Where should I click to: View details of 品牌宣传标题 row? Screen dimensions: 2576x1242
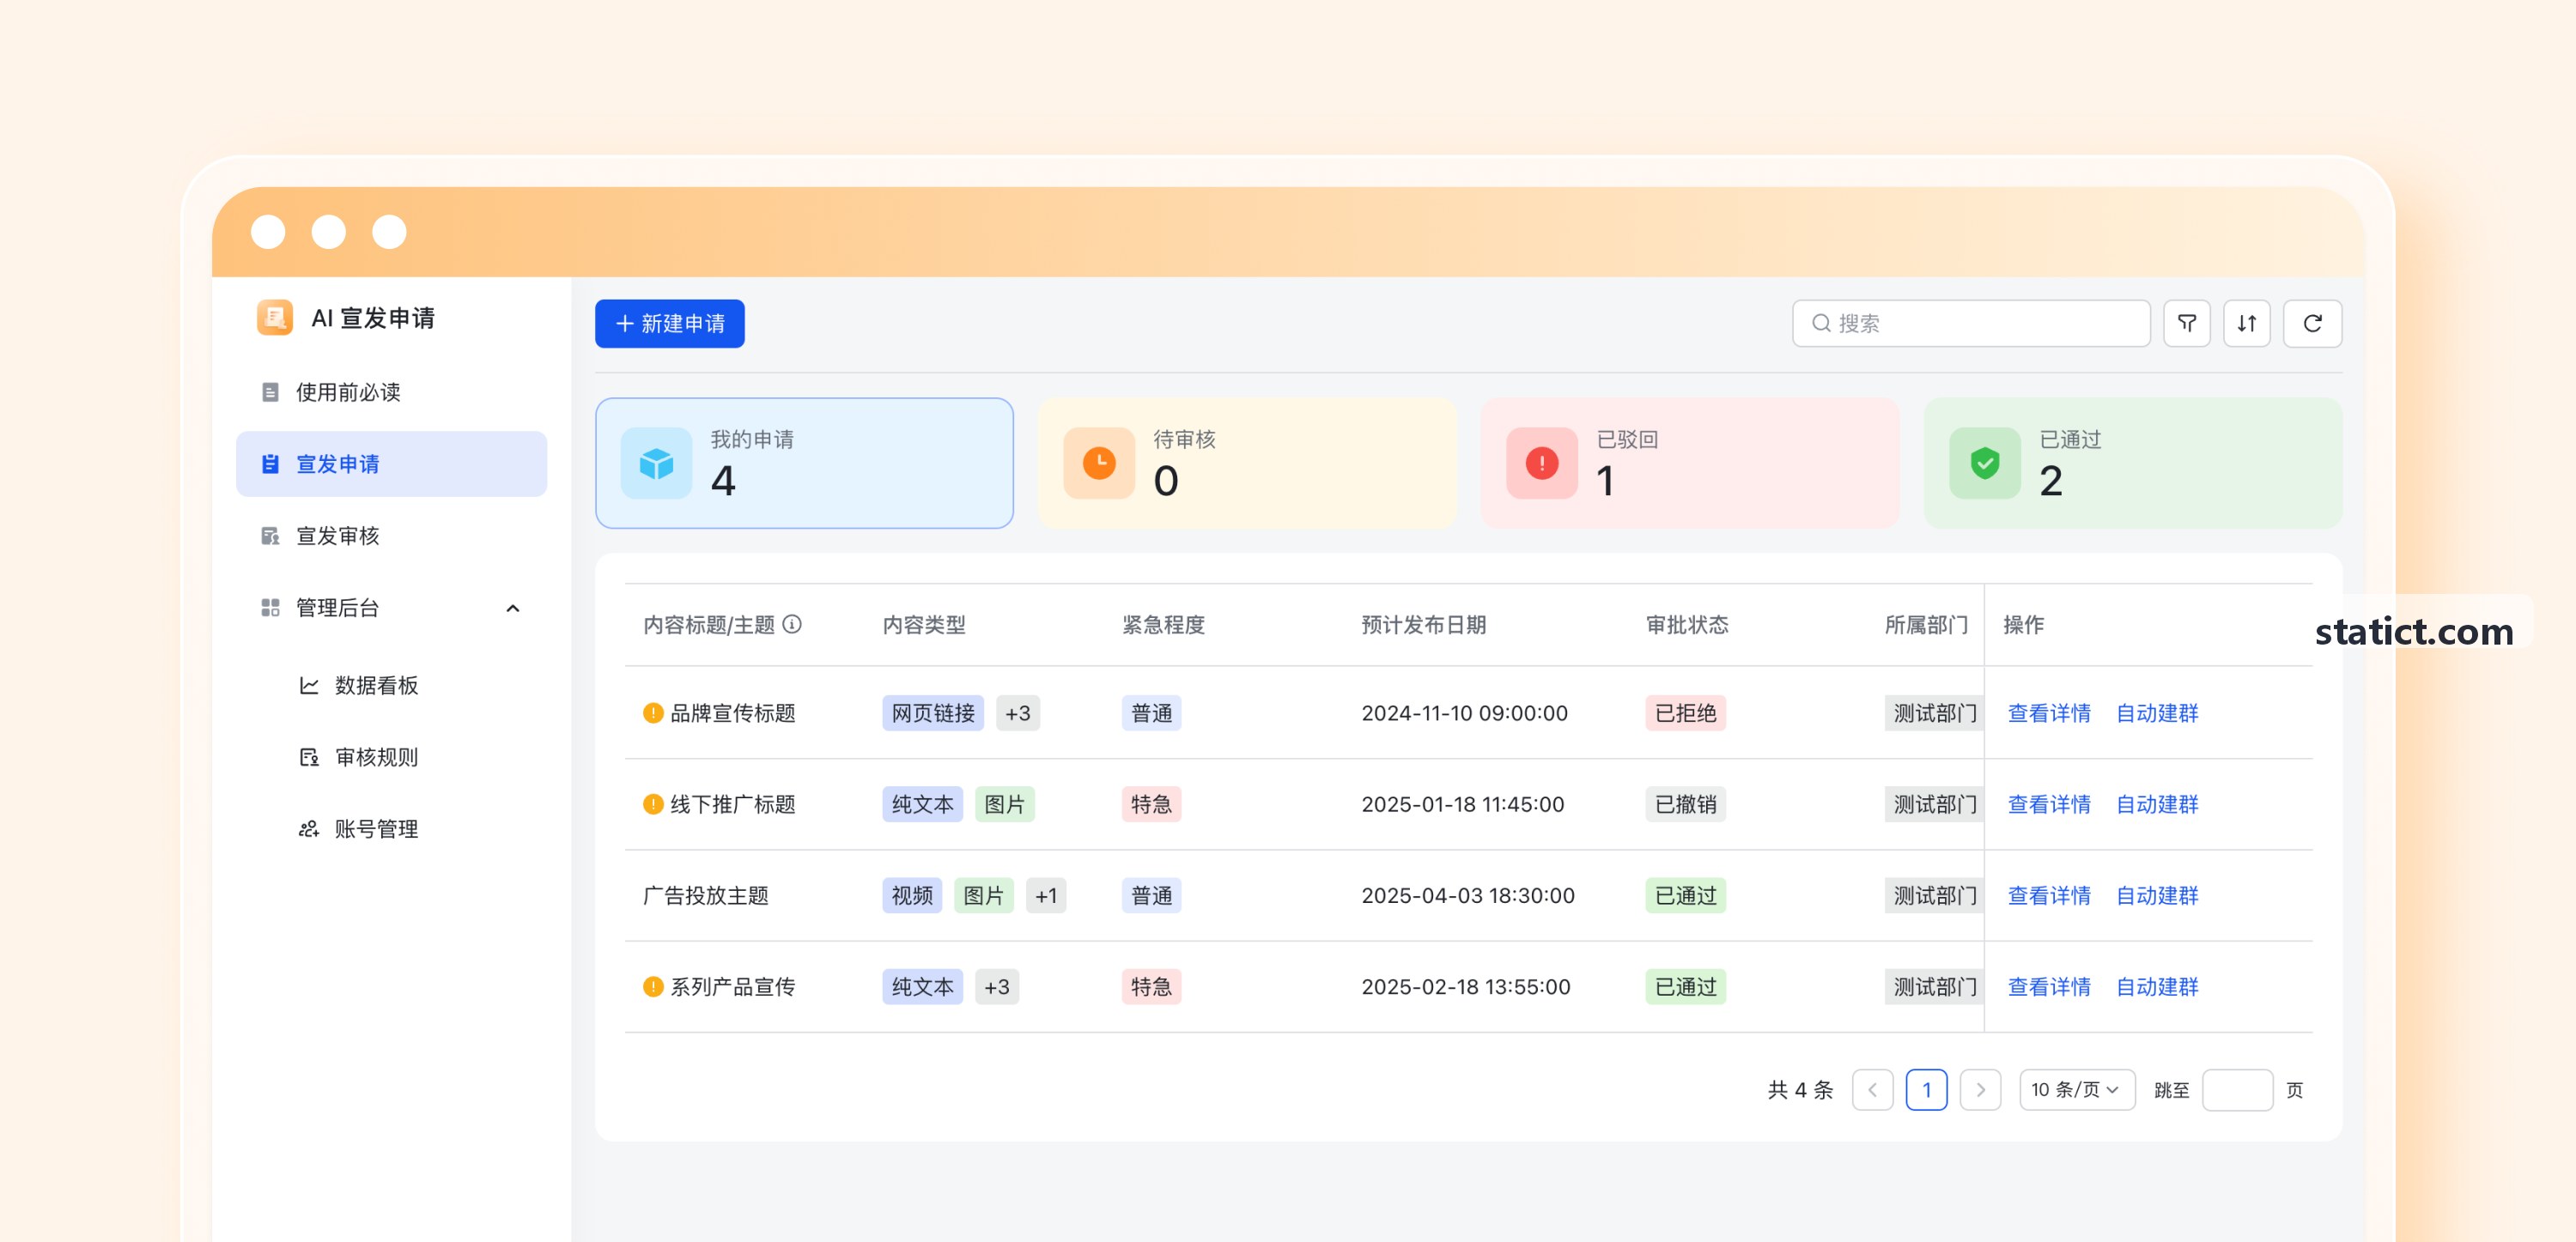pyautogui.click(x=2049, y=713)
